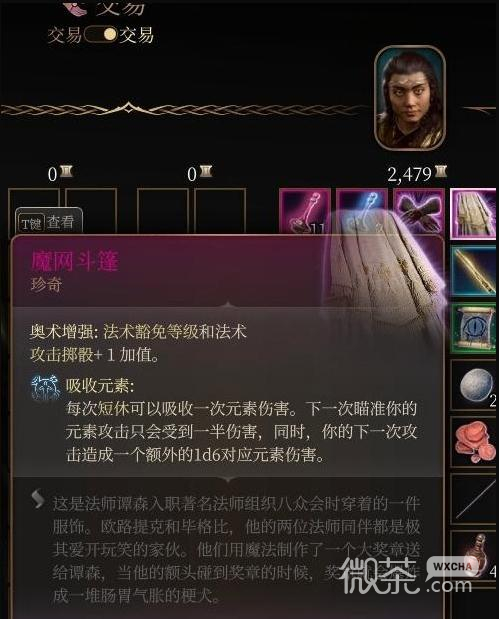Select the blue glowing key item
The image size is (499, 619).
(x=362, y=211)
